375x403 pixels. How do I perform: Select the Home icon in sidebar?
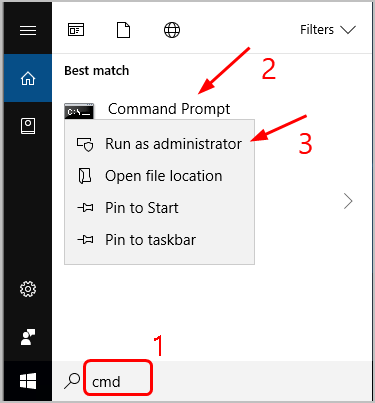pos(28,78)
